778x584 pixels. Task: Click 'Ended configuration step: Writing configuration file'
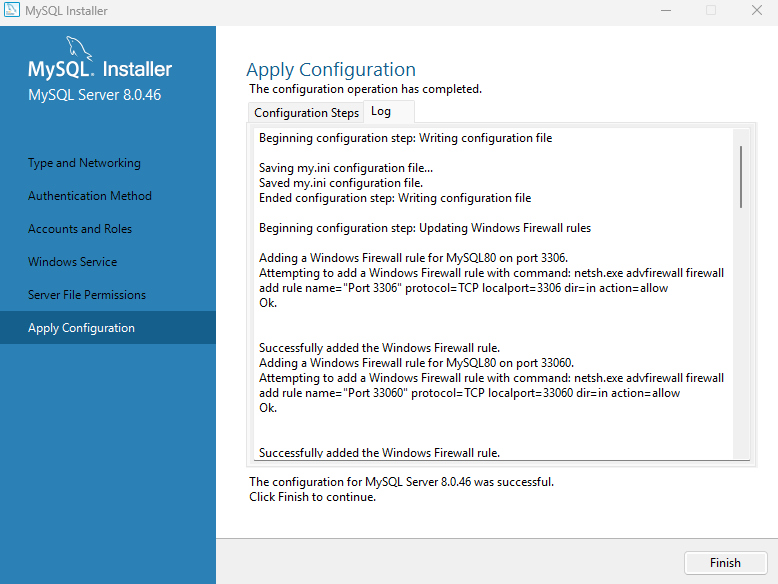point(395,198)
